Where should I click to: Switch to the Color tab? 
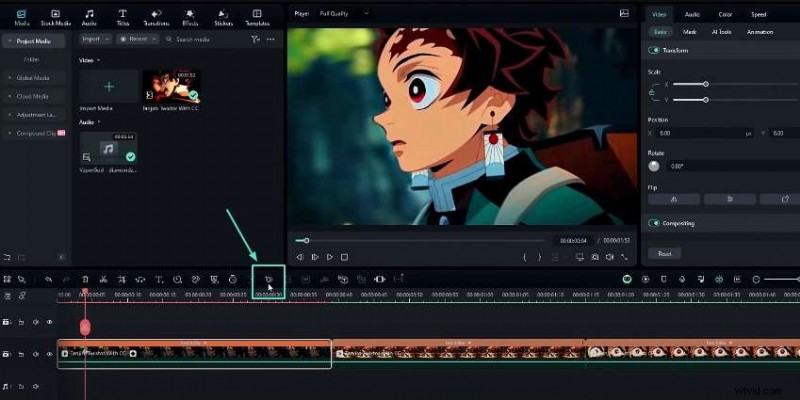pos(725,14)
